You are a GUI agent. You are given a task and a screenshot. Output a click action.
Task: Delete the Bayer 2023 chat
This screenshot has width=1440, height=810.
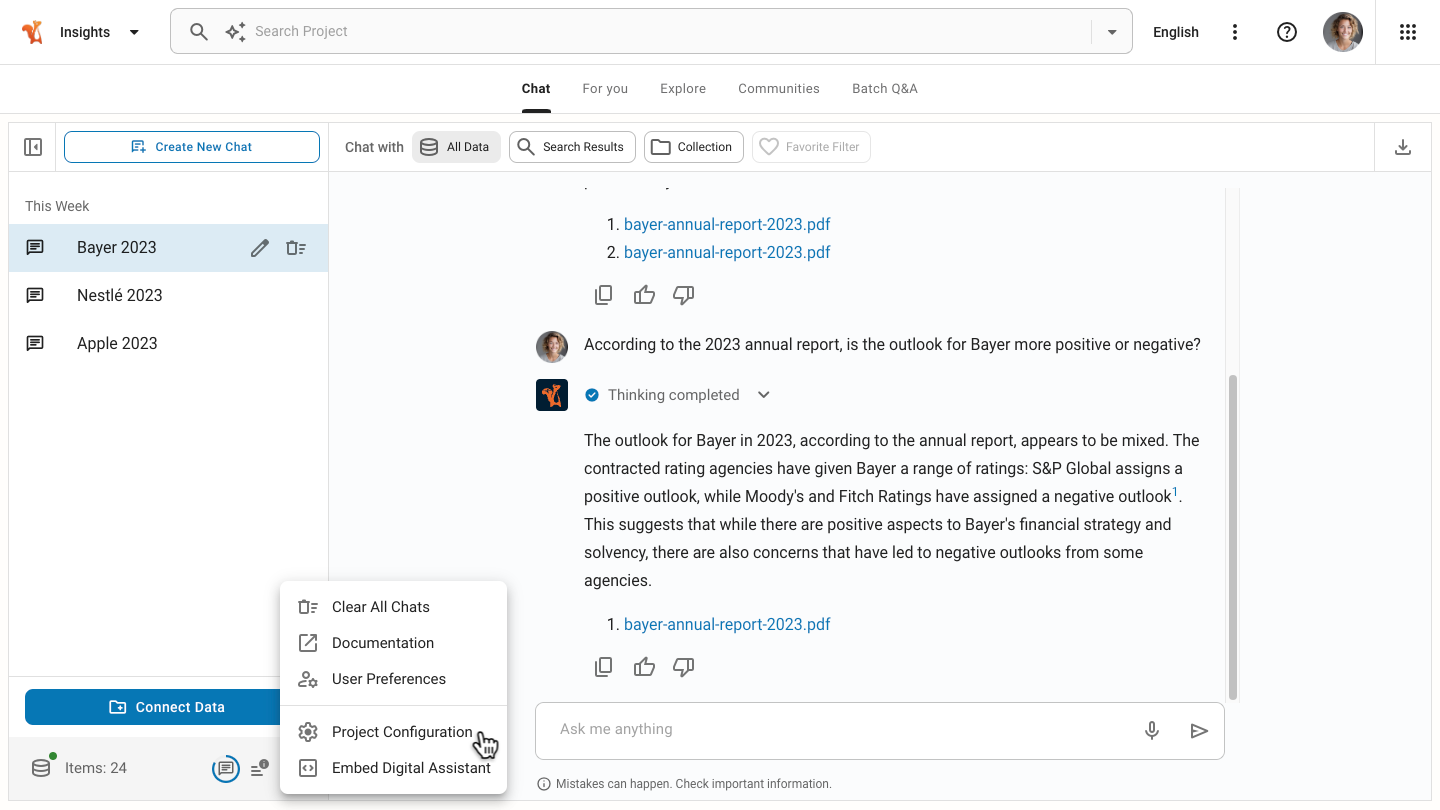point(296,248)
